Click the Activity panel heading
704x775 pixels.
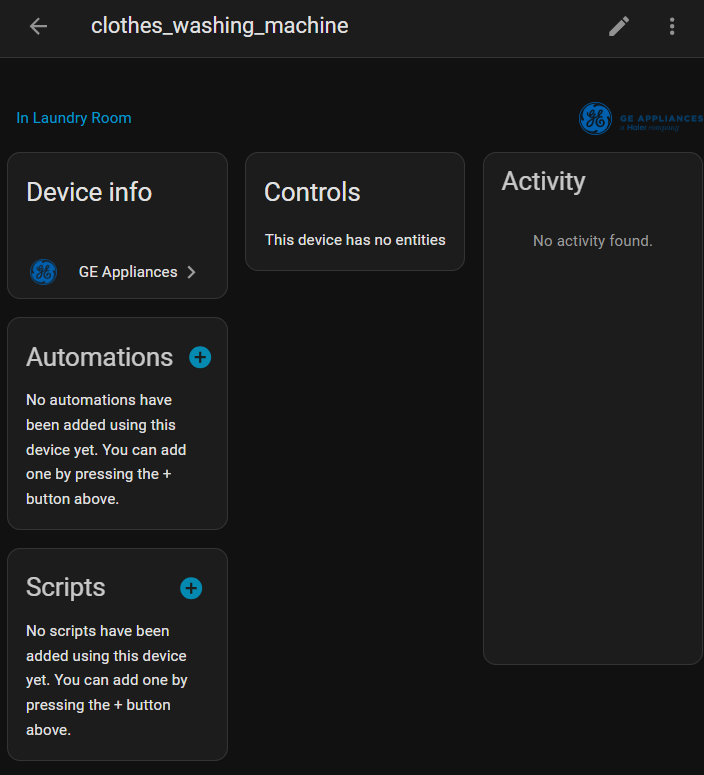(543, 181)
